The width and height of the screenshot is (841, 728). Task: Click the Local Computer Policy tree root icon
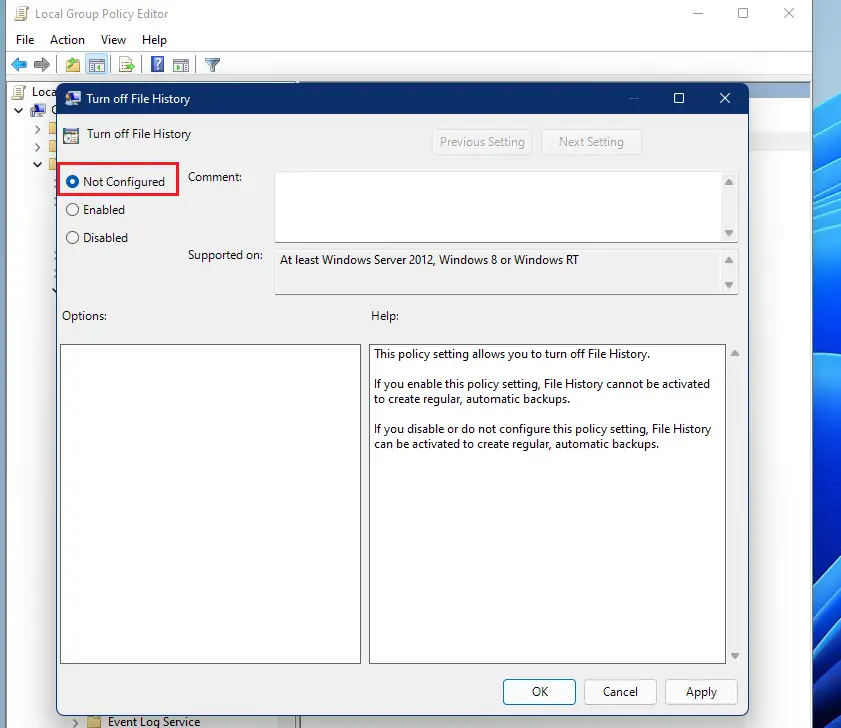coord(19,92)
